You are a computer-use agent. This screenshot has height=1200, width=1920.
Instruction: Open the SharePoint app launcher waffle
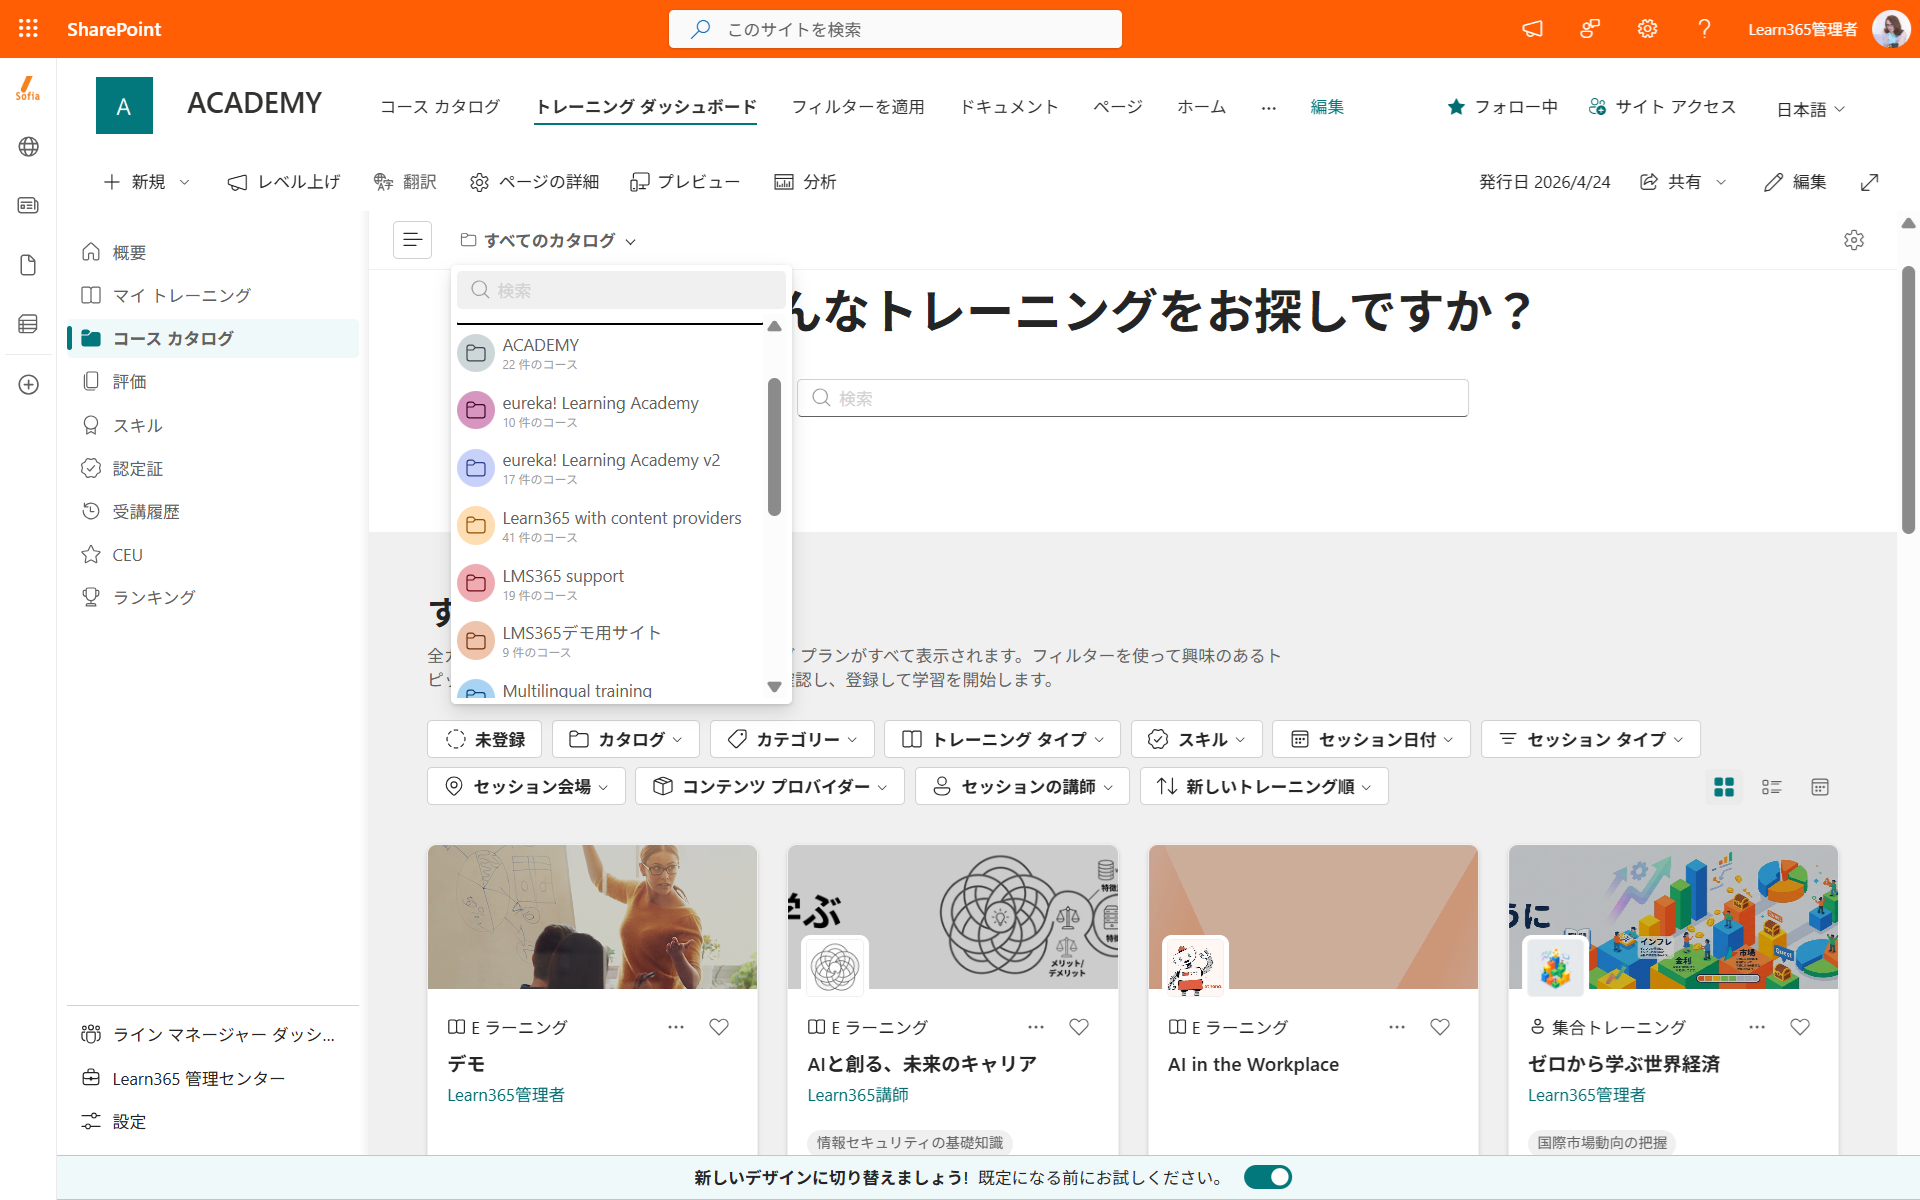coord(28,29)
